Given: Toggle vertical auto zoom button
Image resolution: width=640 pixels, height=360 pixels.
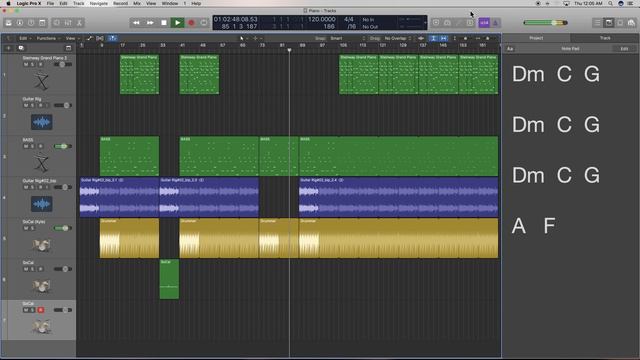Looking at the screenshot, I should pyautogui.click(x=433, y=38).
